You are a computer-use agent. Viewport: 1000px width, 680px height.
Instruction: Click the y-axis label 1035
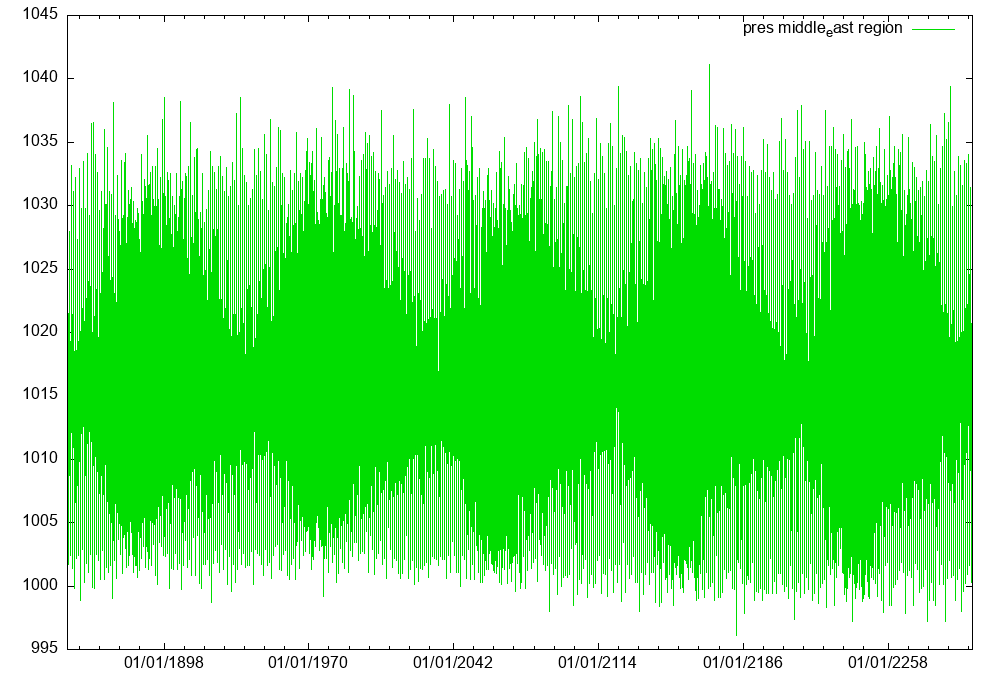pyautogui.click(x=40, y=141)
